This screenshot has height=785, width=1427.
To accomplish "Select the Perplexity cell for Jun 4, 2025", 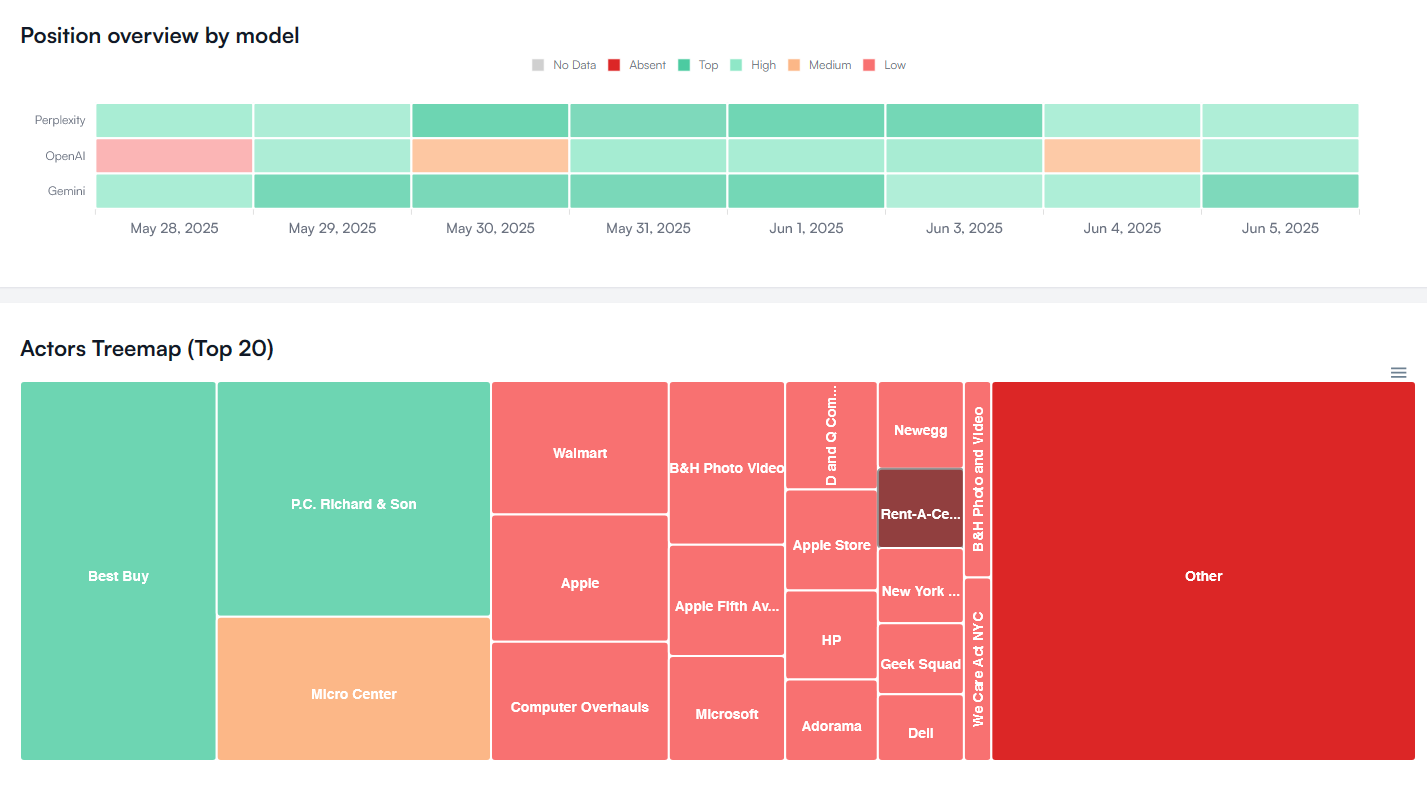I will pos(1122,120).
